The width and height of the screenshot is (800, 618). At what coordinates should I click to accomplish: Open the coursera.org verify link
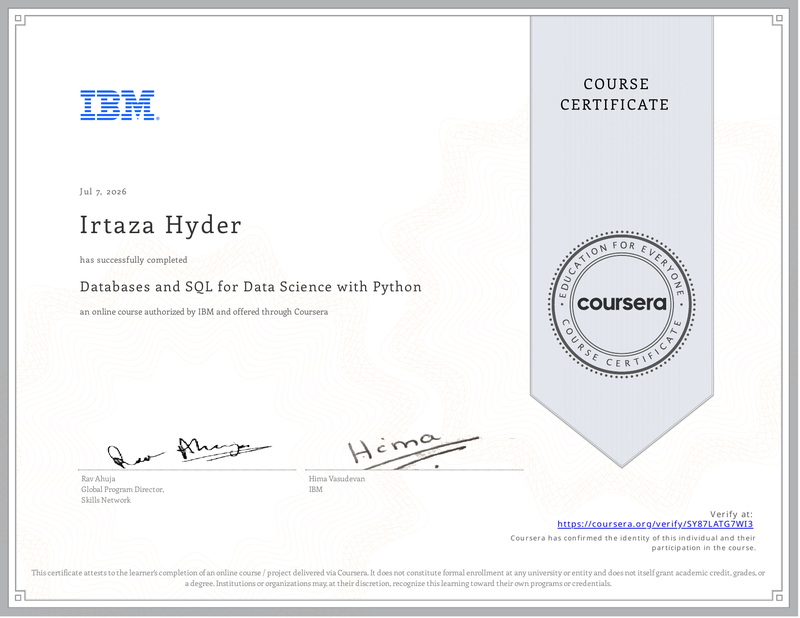655,524
